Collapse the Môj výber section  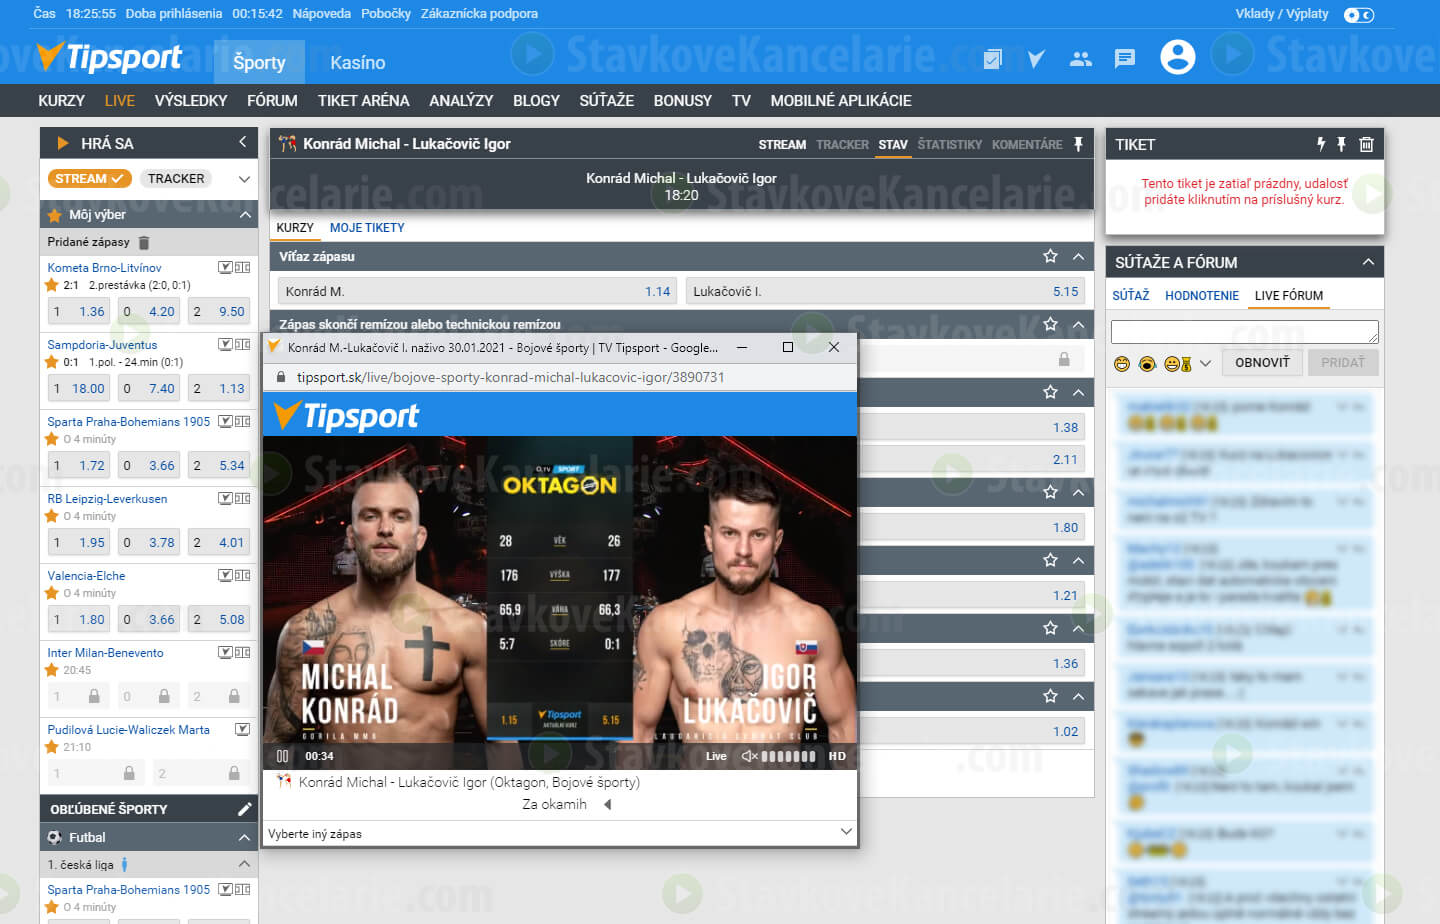click(x=244, y=214)
